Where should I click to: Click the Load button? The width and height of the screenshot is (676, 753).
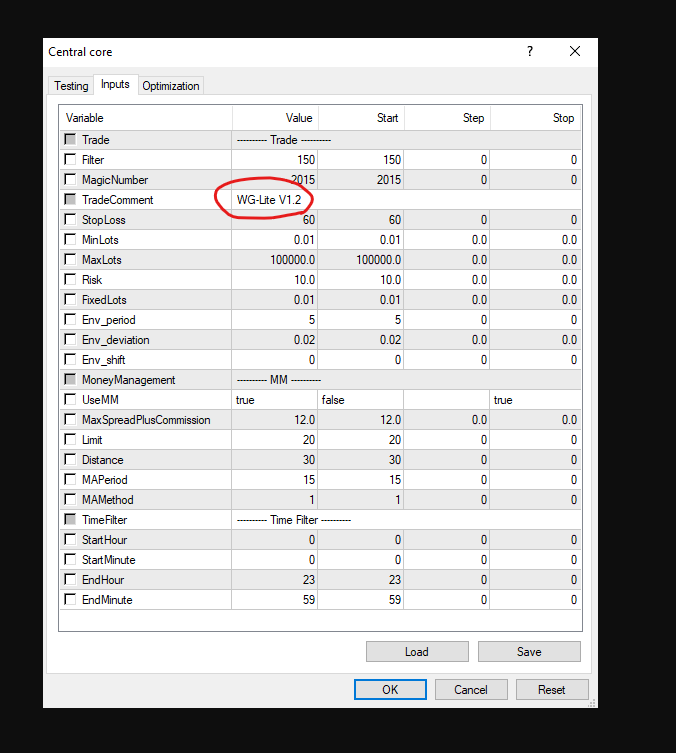coord(417,651)
